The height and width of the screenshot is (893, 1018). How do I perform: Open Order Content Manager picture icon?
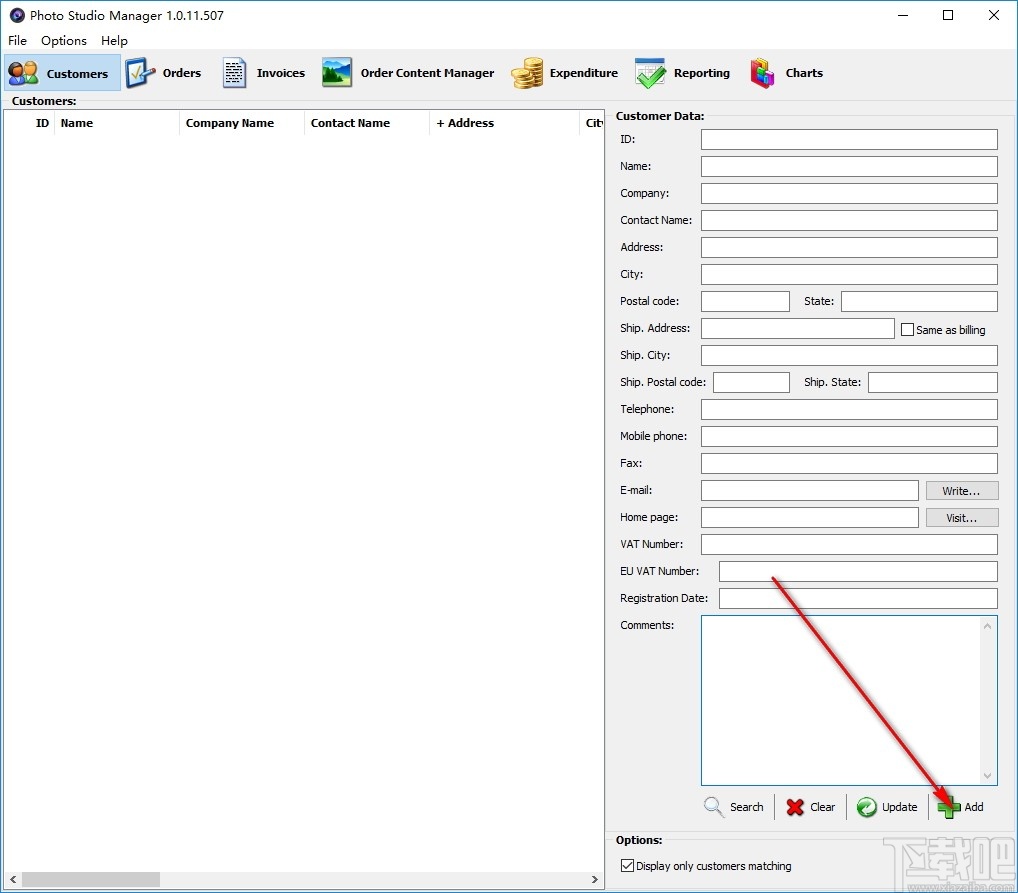[x=337, y=73]
